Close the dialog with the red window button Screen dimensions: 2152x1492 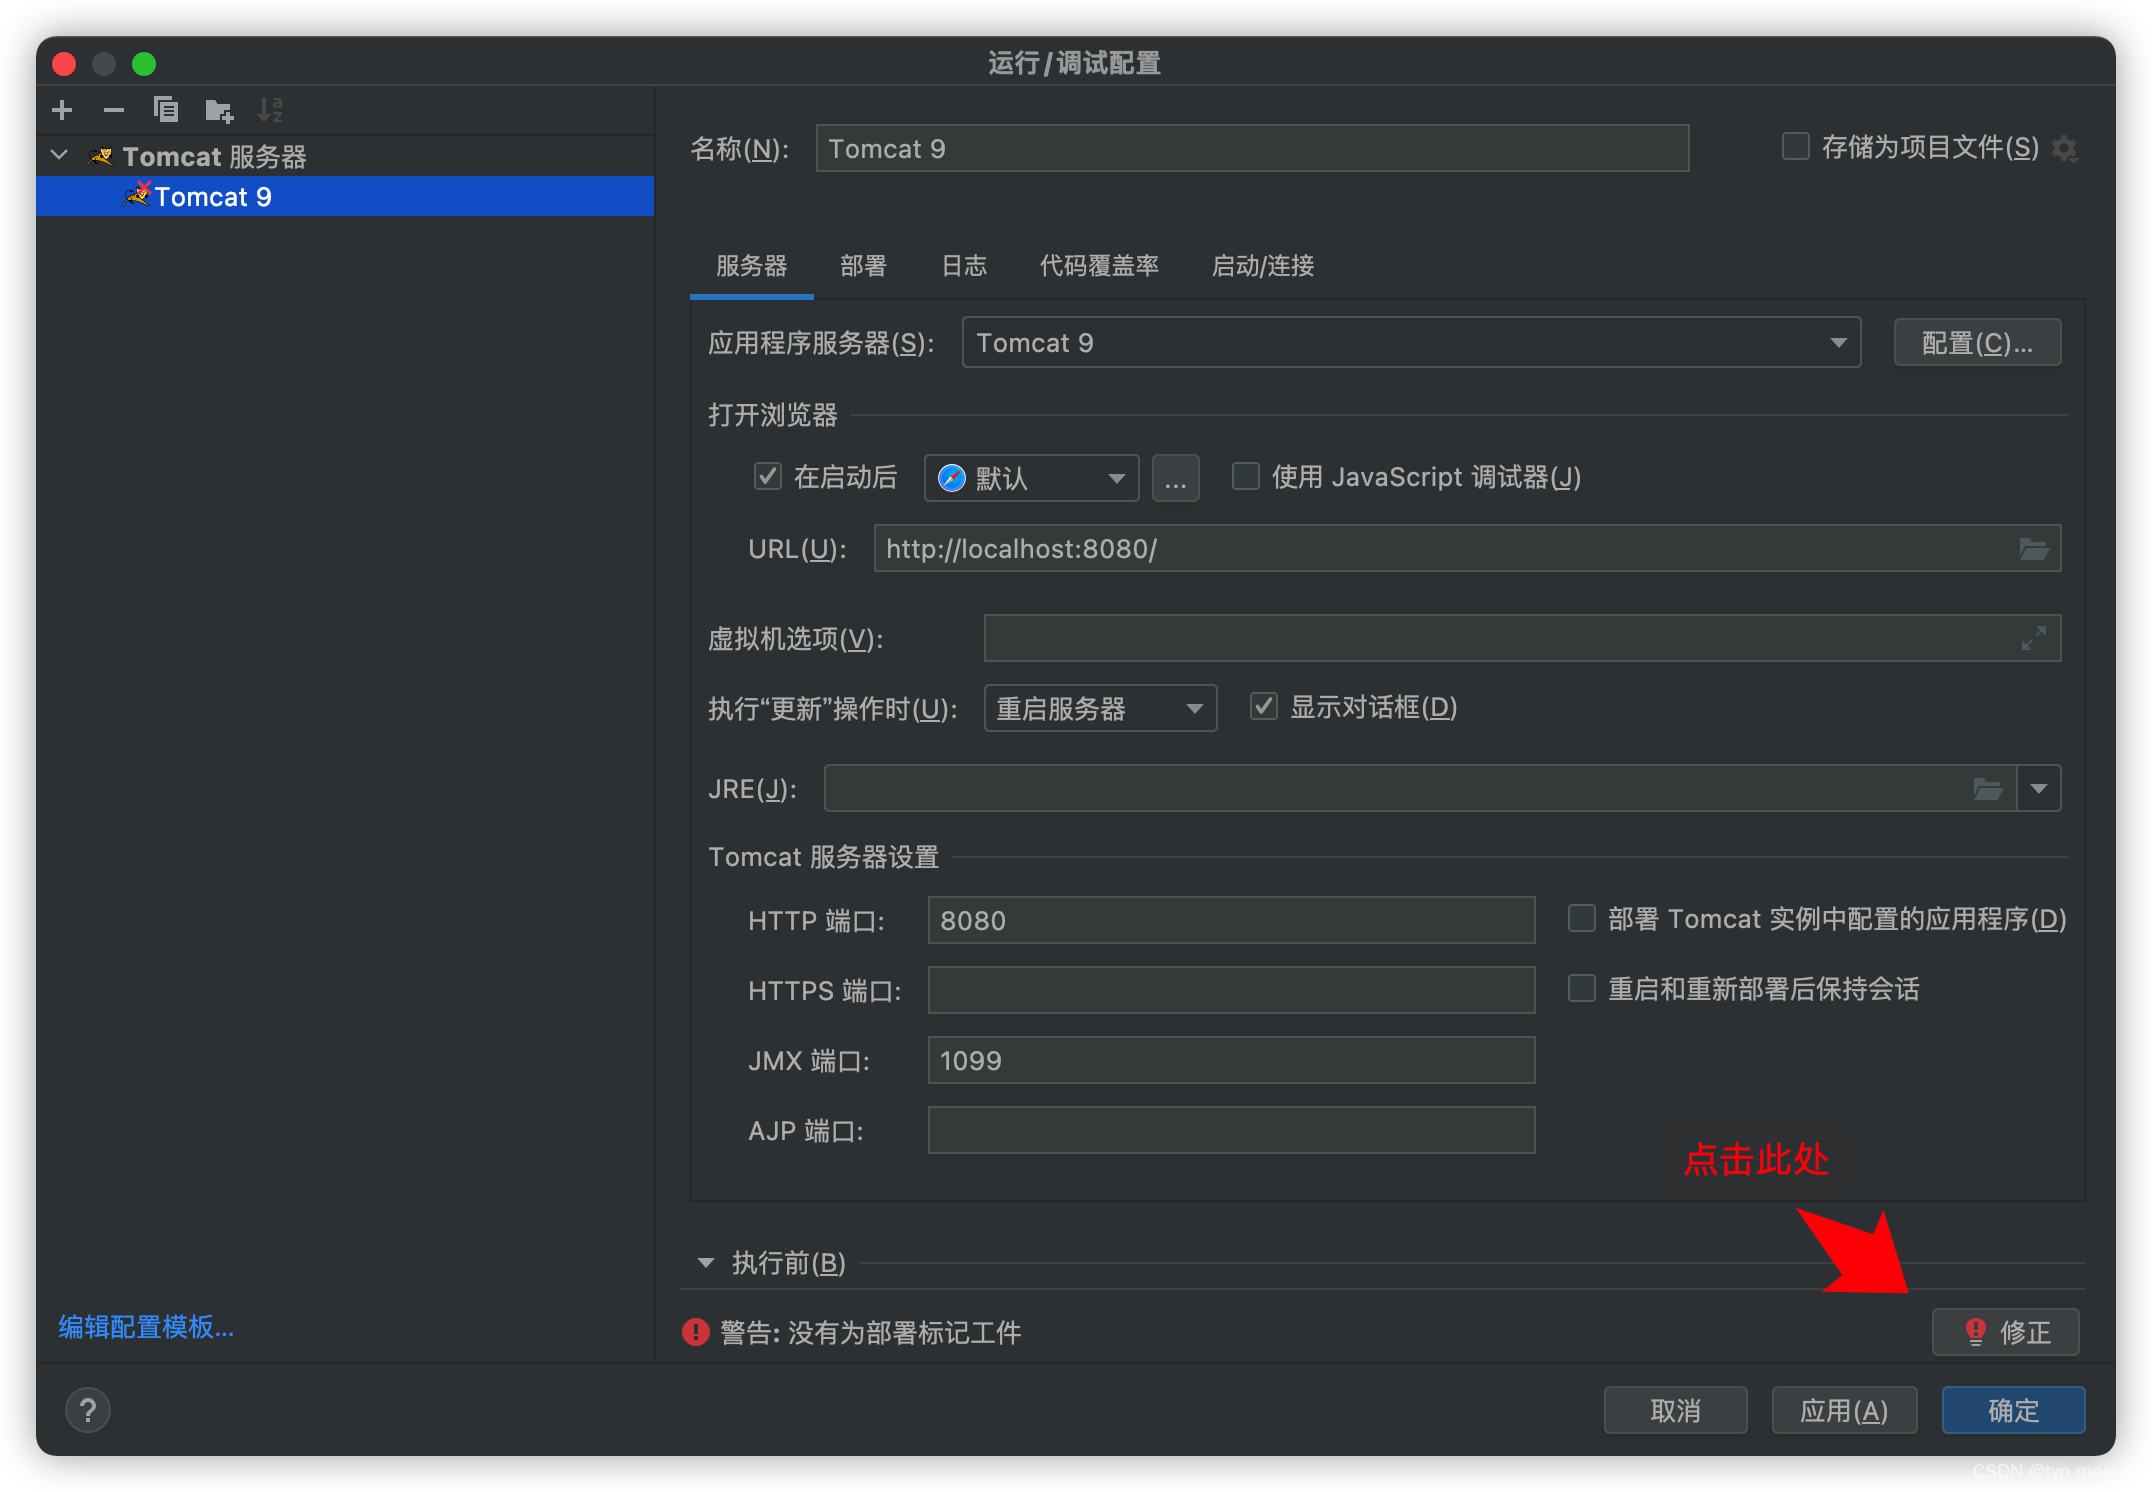(64, 64)
